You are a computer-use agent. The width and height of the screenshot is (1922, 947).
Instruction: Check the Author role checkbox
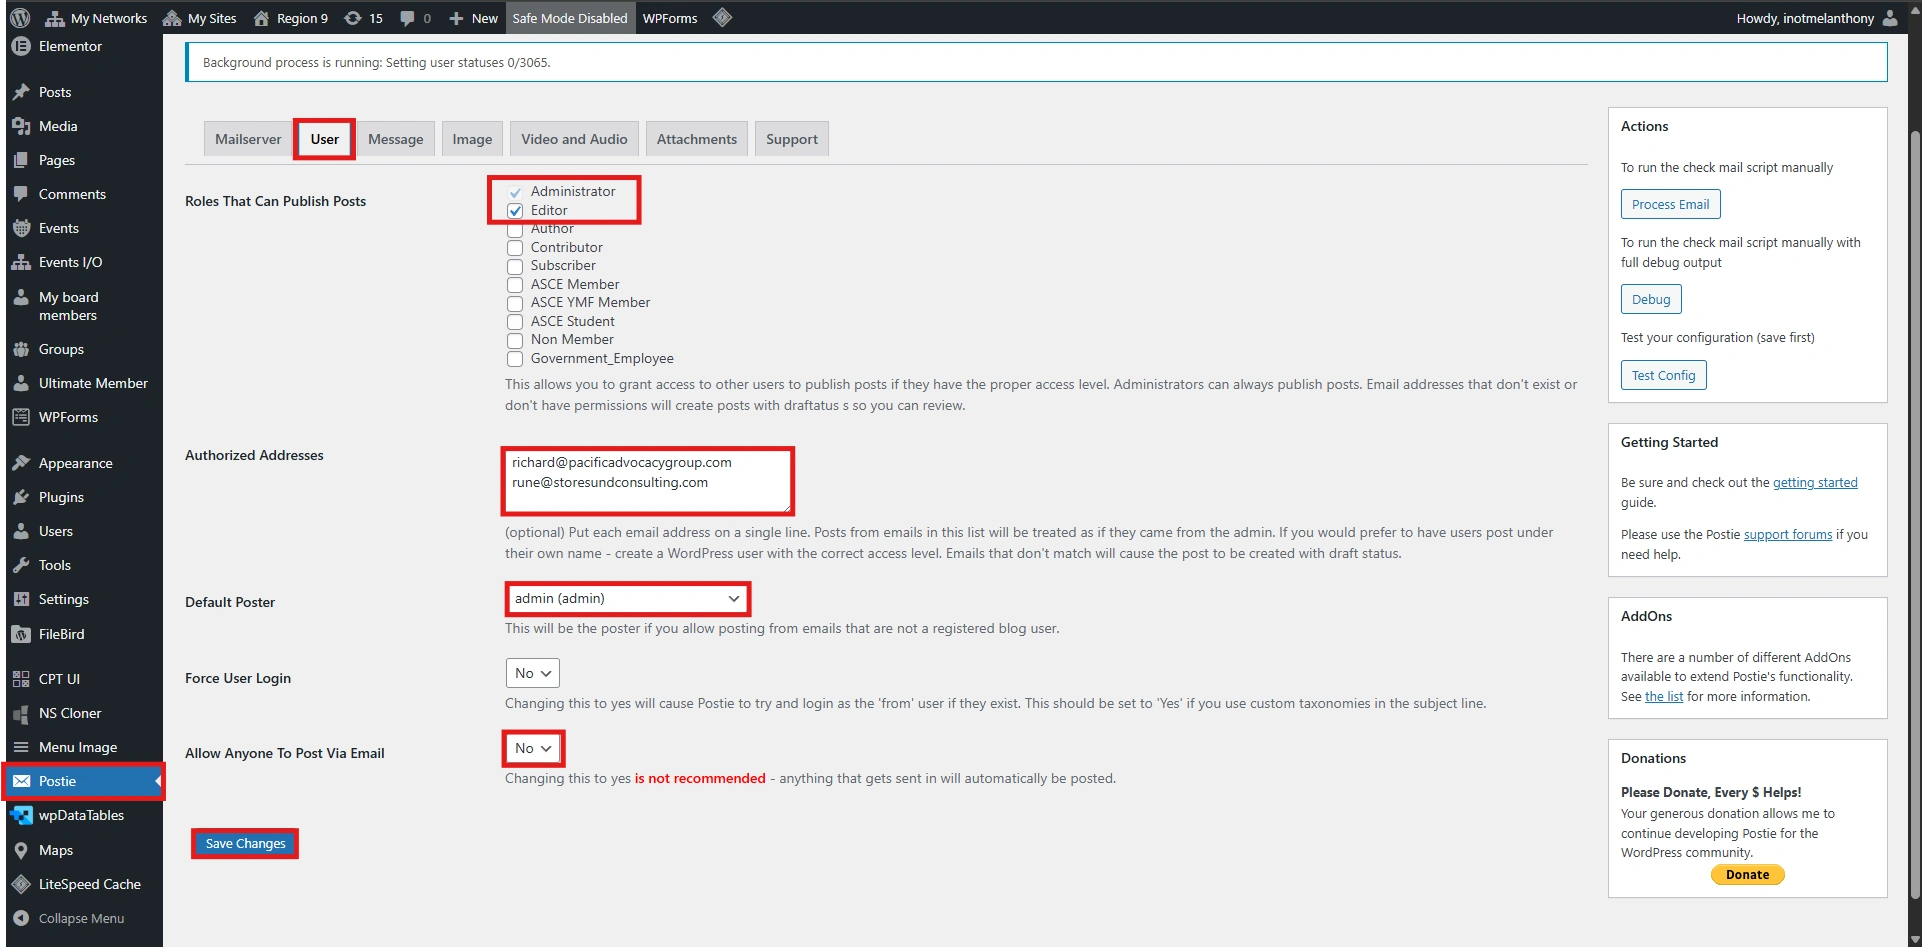click(x=515, y=229)
